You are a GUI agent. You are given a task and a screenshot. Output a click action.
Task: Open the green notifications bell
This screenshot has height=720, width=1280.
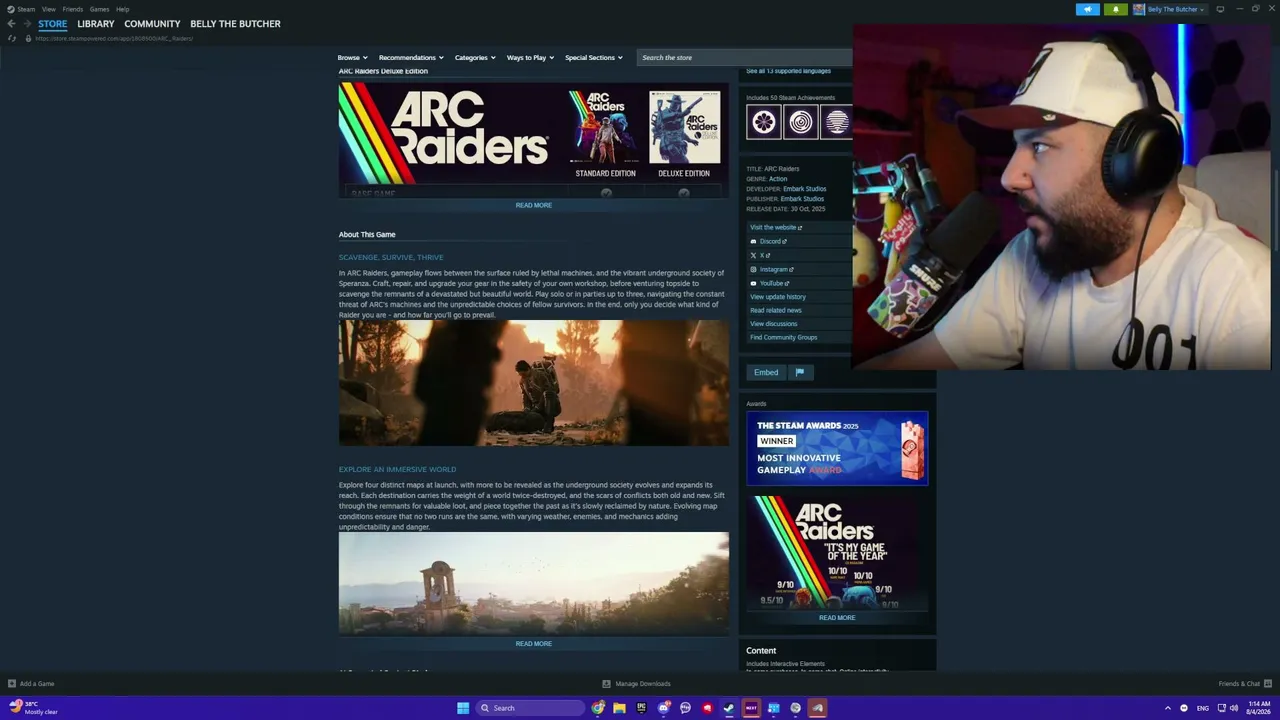tap(1116, 9)
